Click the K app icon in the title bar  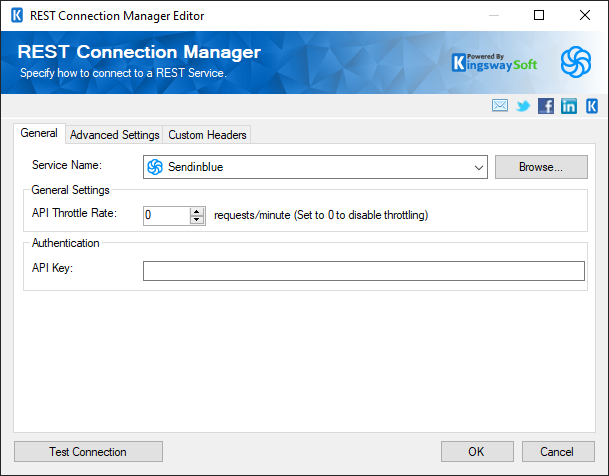coord(17,16)
